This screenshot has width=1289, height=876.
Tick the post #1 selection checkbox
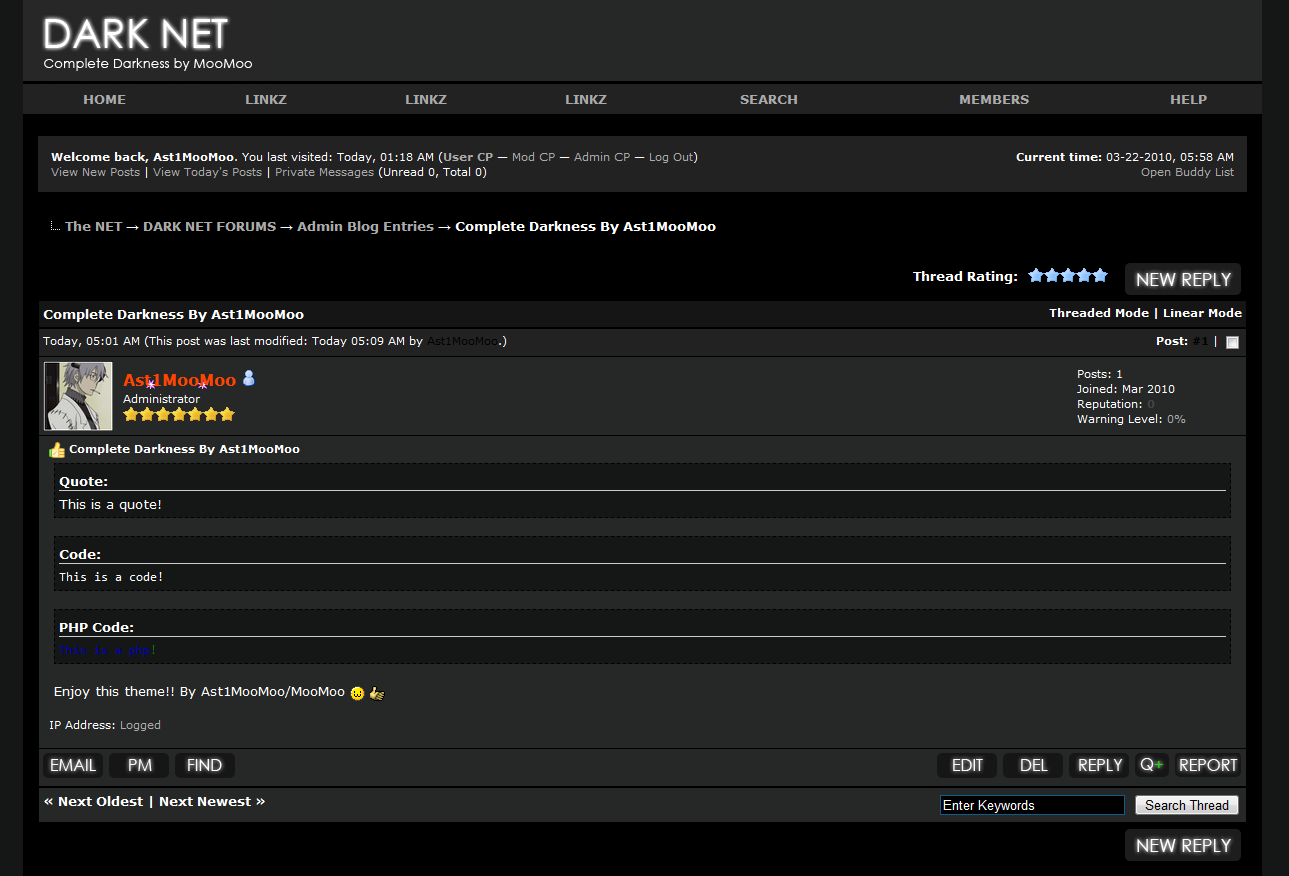click(1232, 342)
